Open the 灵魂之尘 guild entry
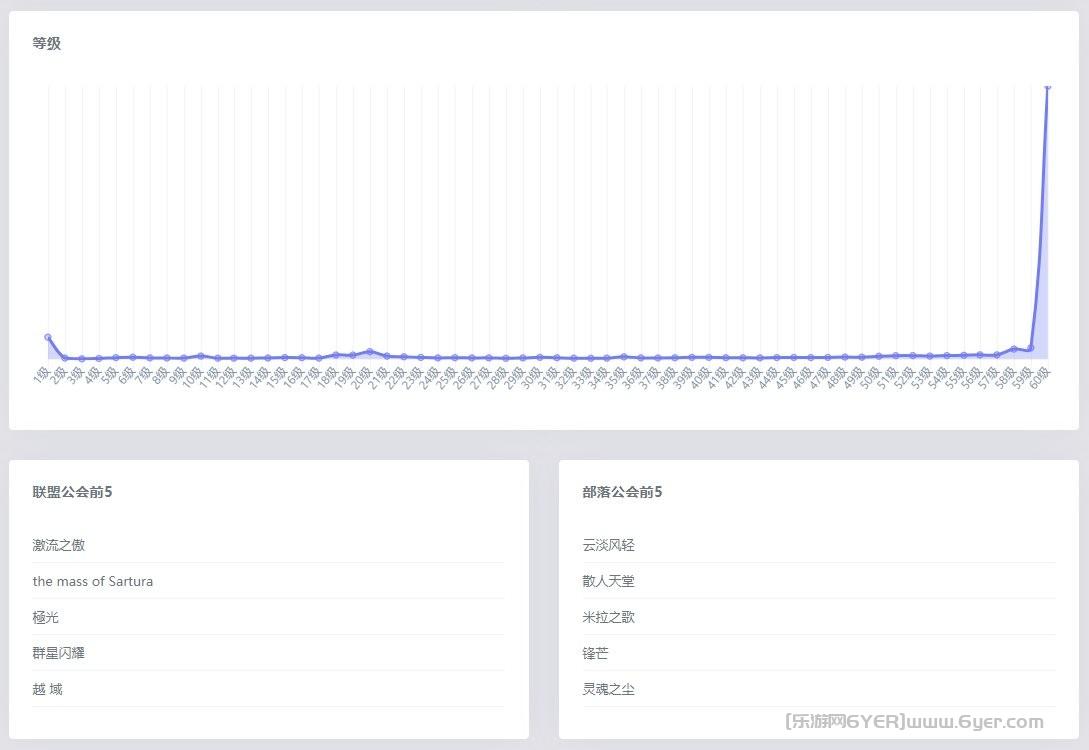 611,688
